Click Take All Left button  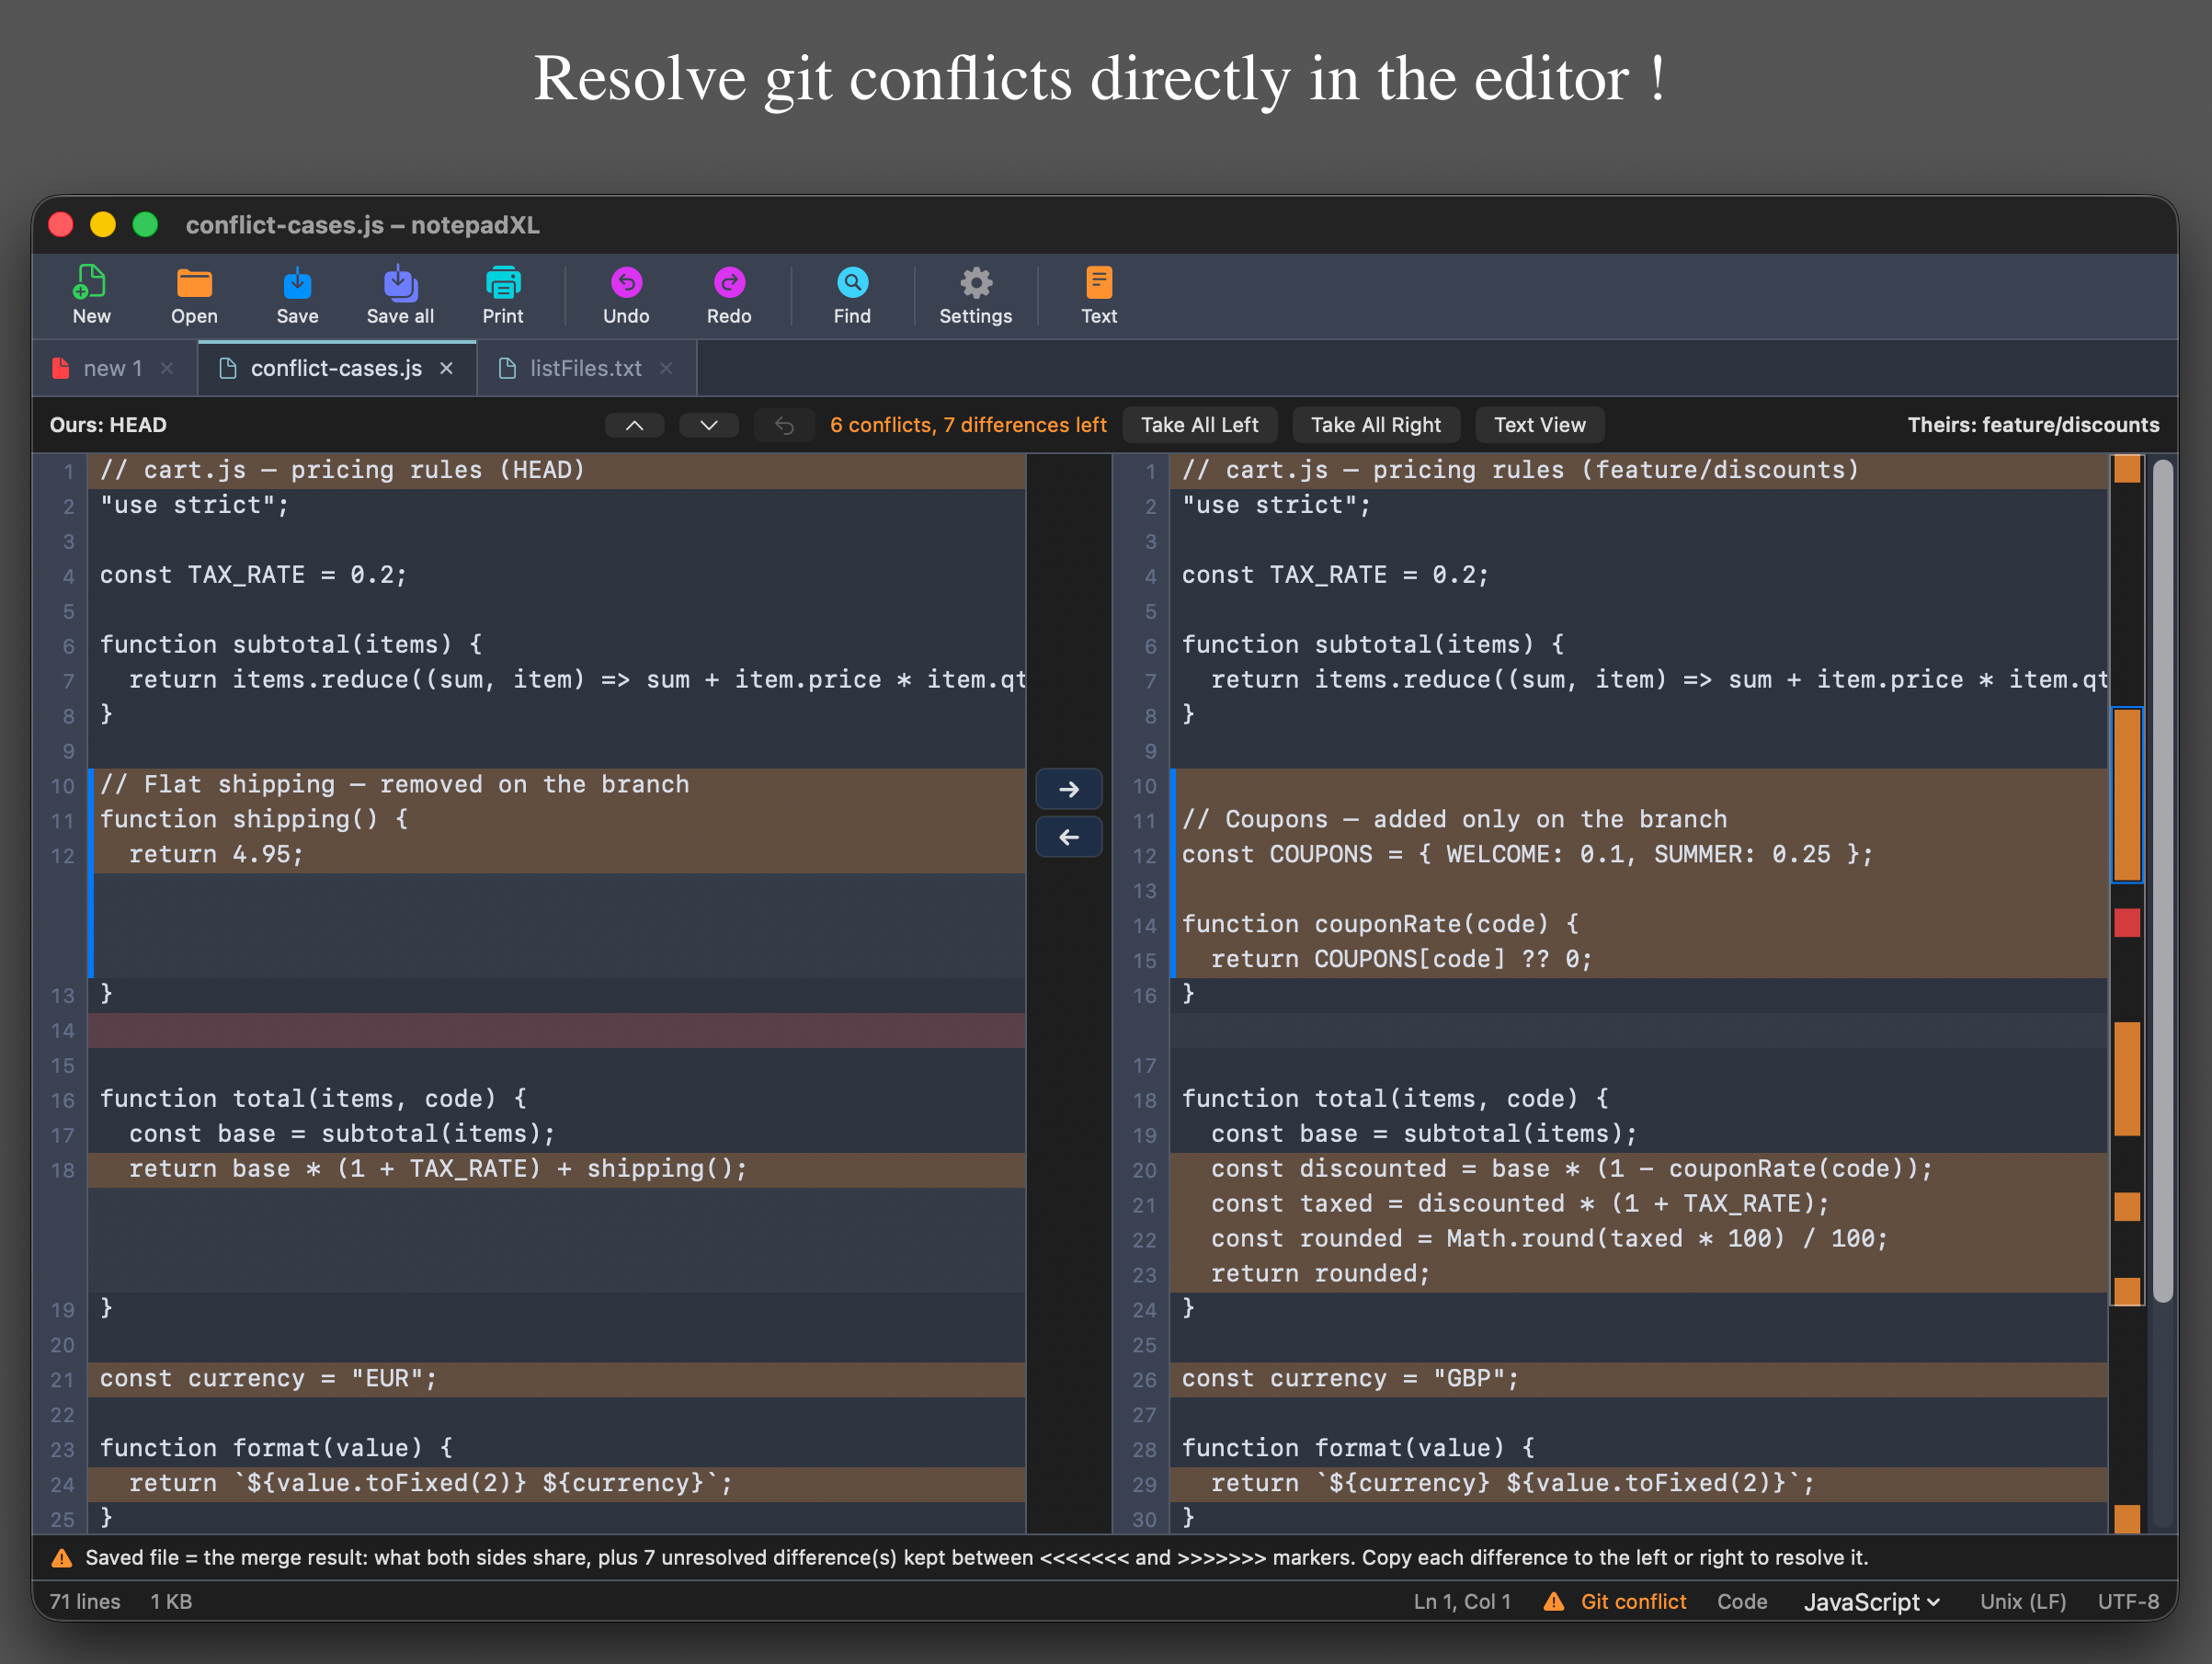coord(1199,425)
